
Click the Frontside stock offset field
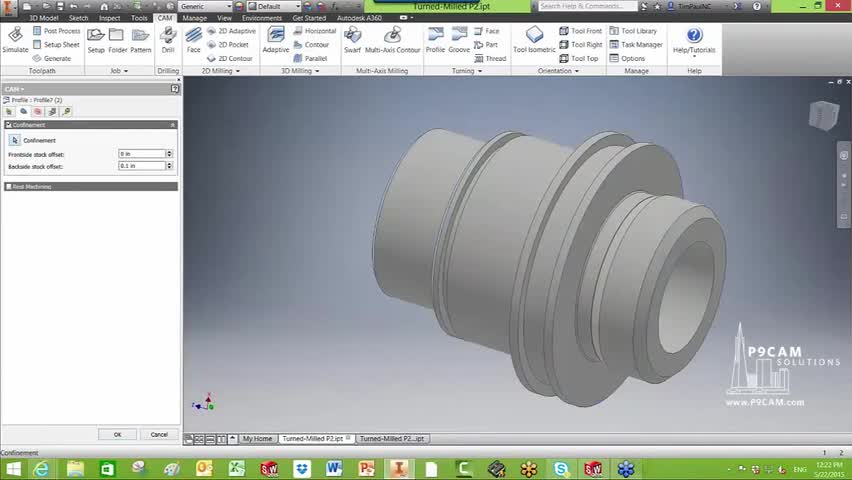coord(142,154)
